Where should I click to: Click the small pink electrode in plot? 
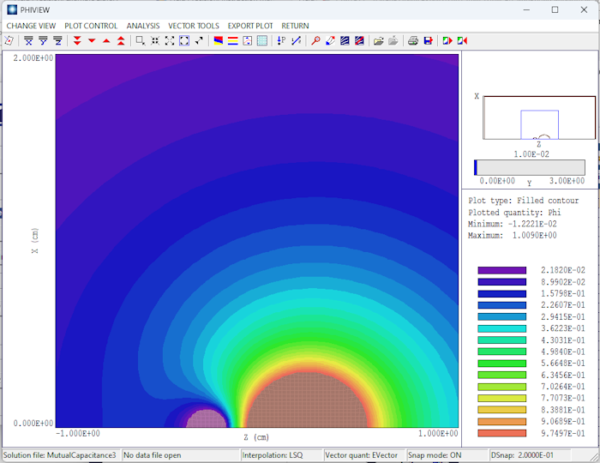click(x=207, y=419)
